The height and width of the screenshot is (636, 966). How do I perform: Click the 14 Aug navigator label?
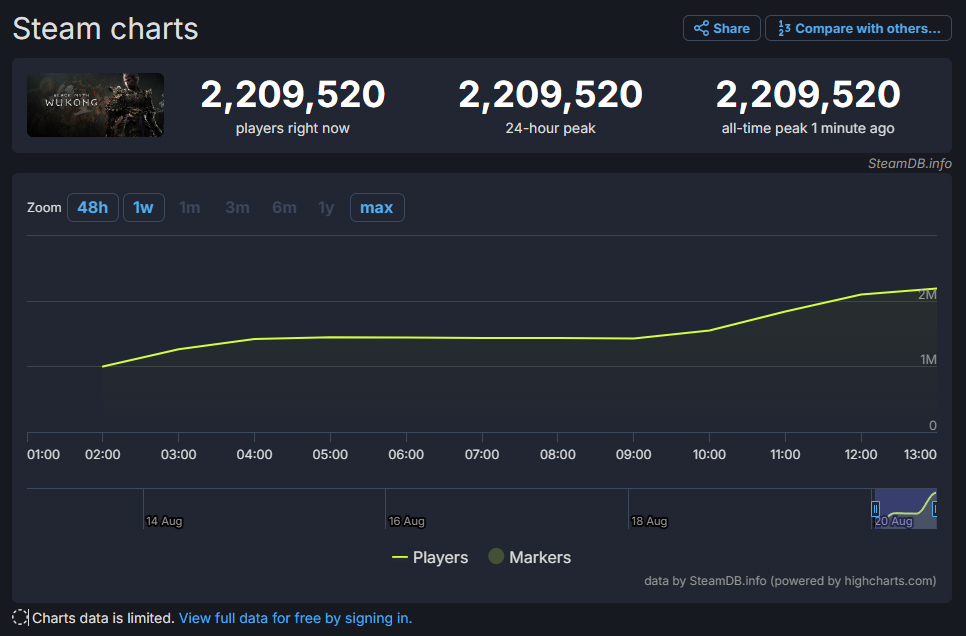pyautogui.click(x=164, y=521)
